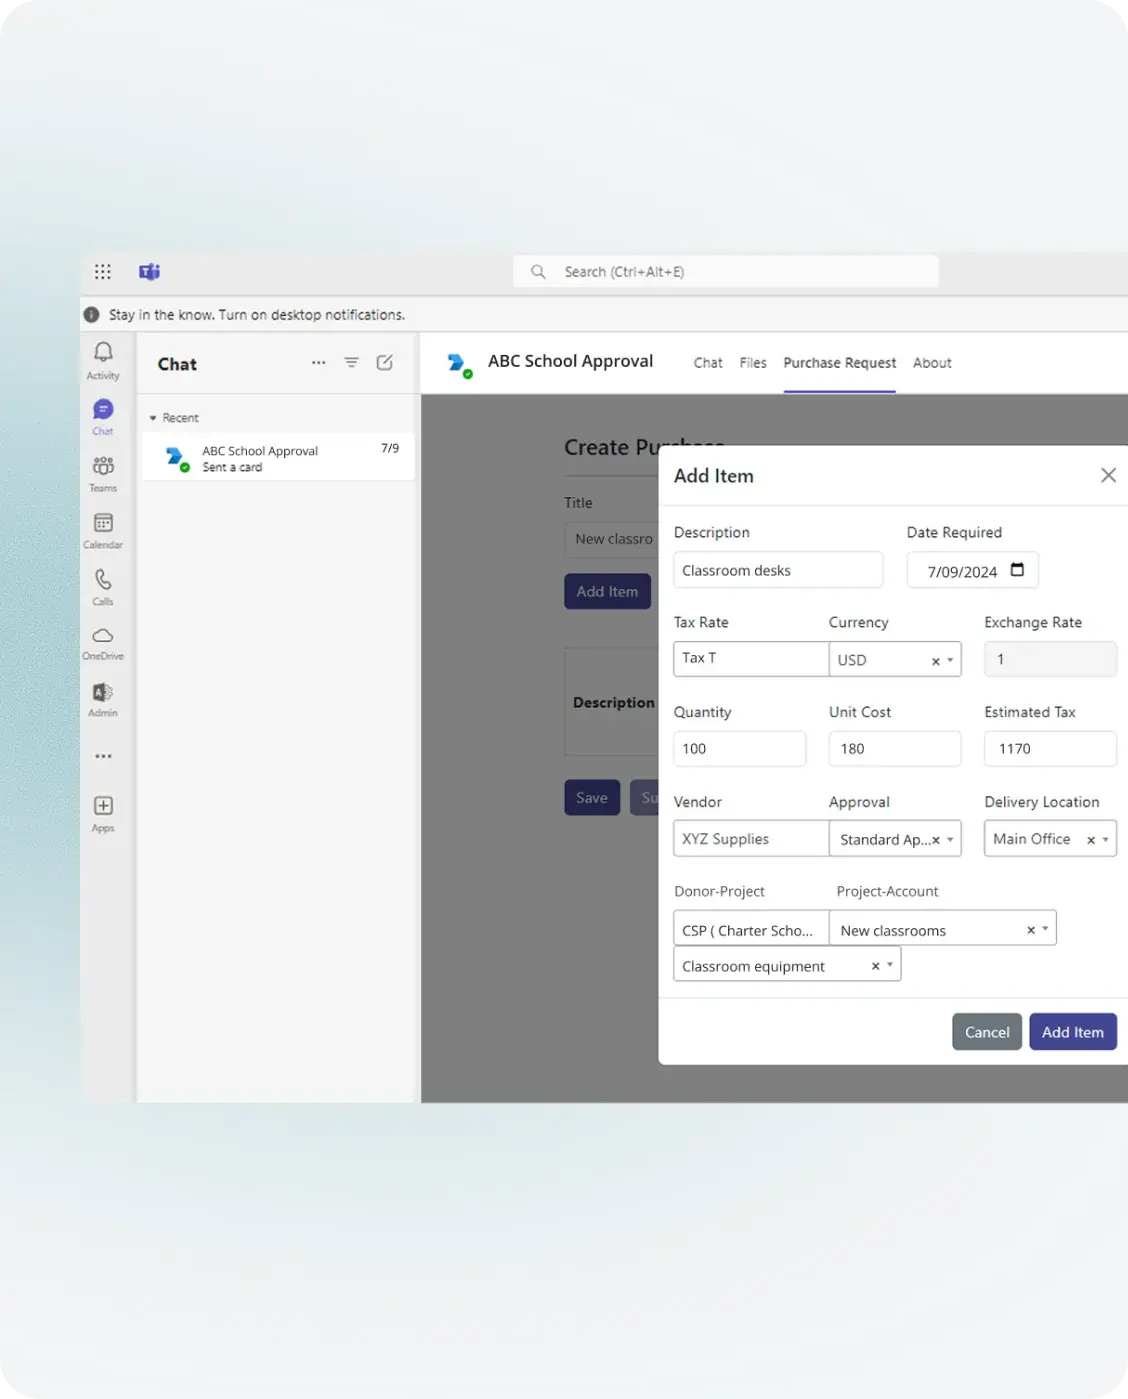The image size is (1128, 1399).
Task: Click the chat filter icon
Action: pyautogui.click(x=351, y=363)
